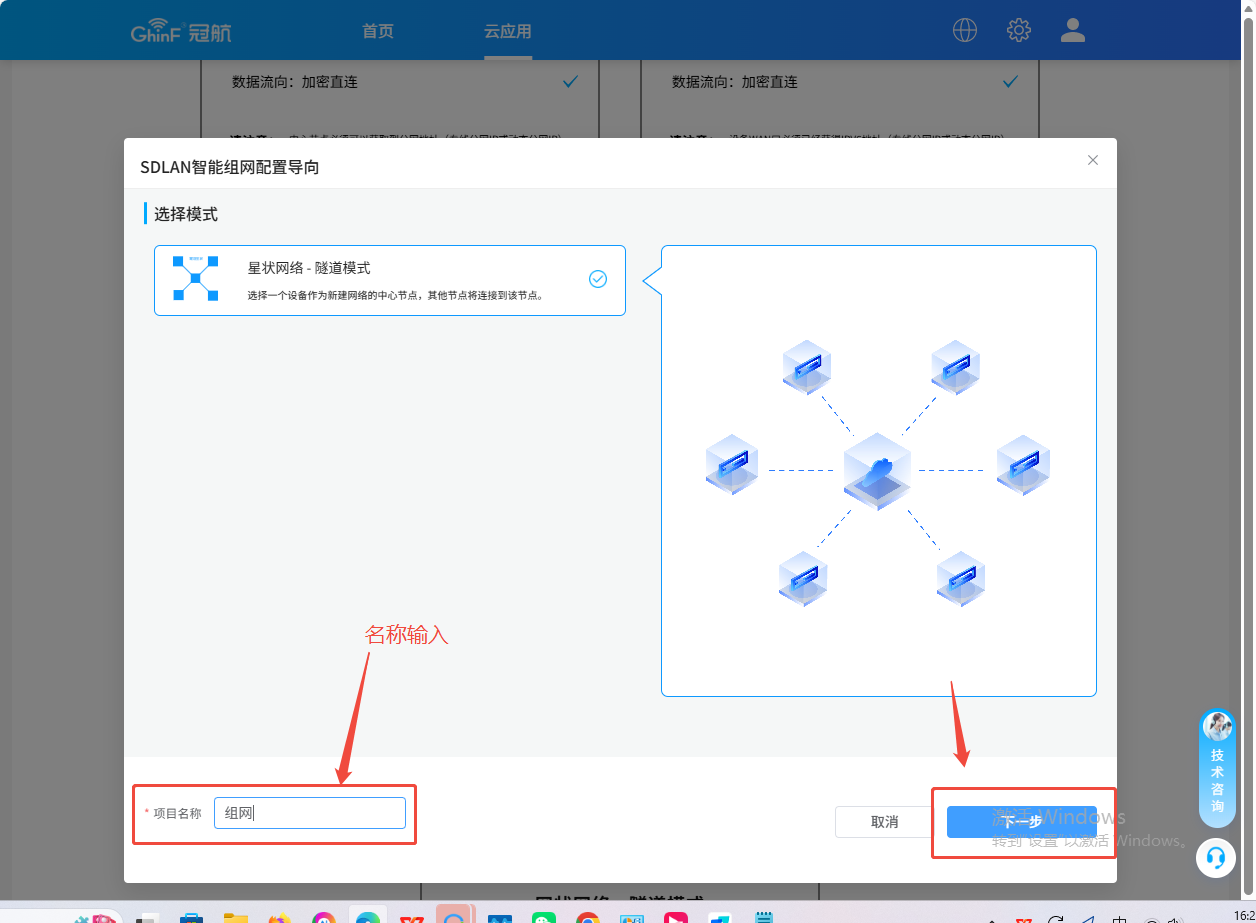Image resolution: width=1256 pixels, height=923 pixels.
Task: Open the language globe icon
Action: click(964, 30)
